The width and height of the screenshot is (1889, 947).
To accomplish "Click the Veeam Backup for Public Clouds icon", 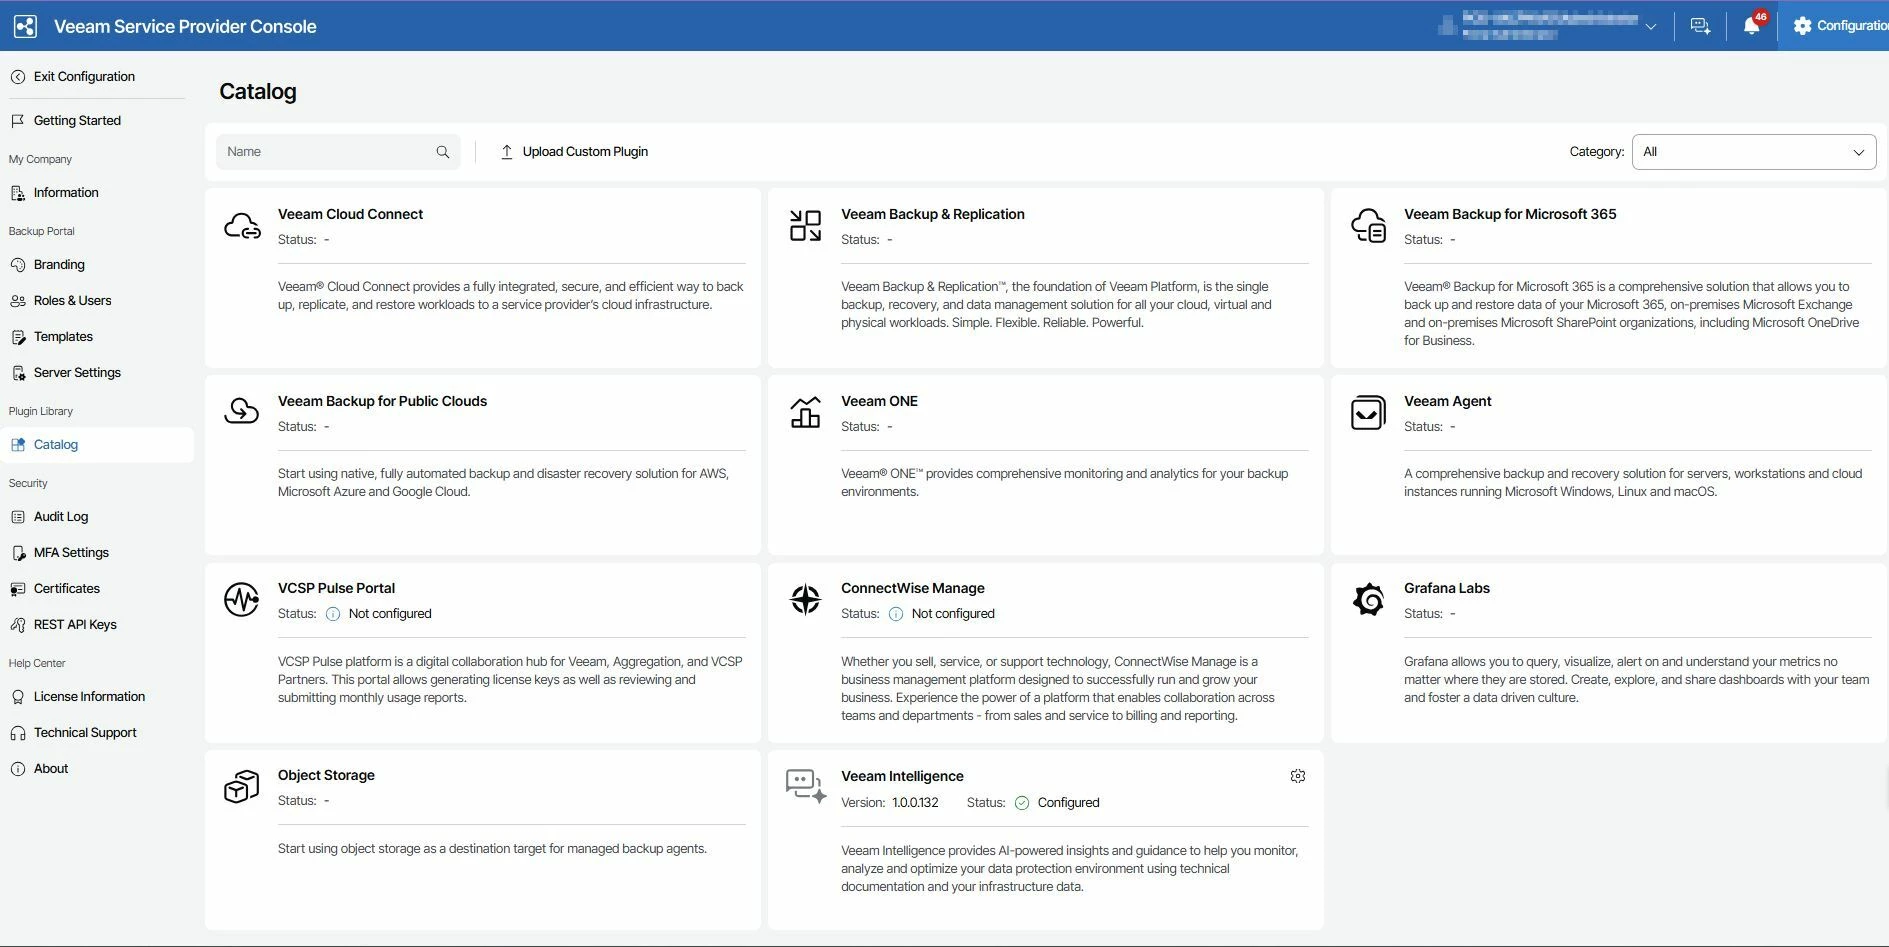I will [x=242, y=411].
